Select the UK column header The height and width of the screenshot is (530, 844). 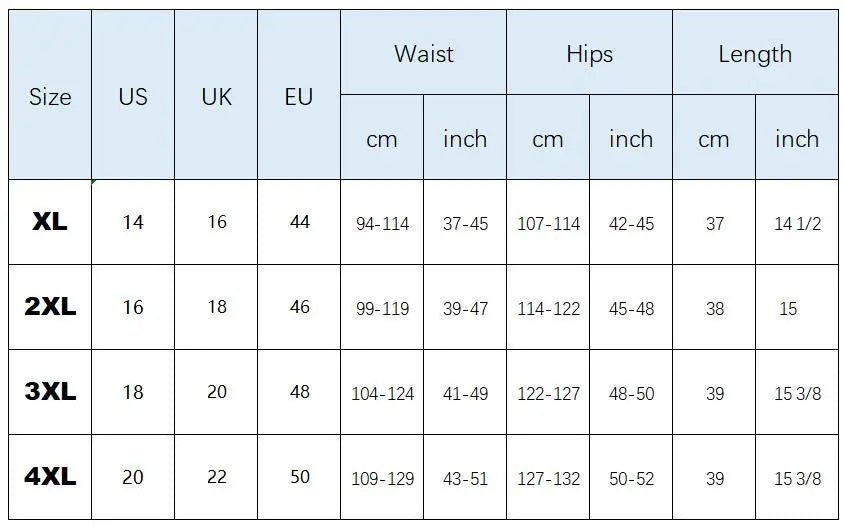(216, 95)
